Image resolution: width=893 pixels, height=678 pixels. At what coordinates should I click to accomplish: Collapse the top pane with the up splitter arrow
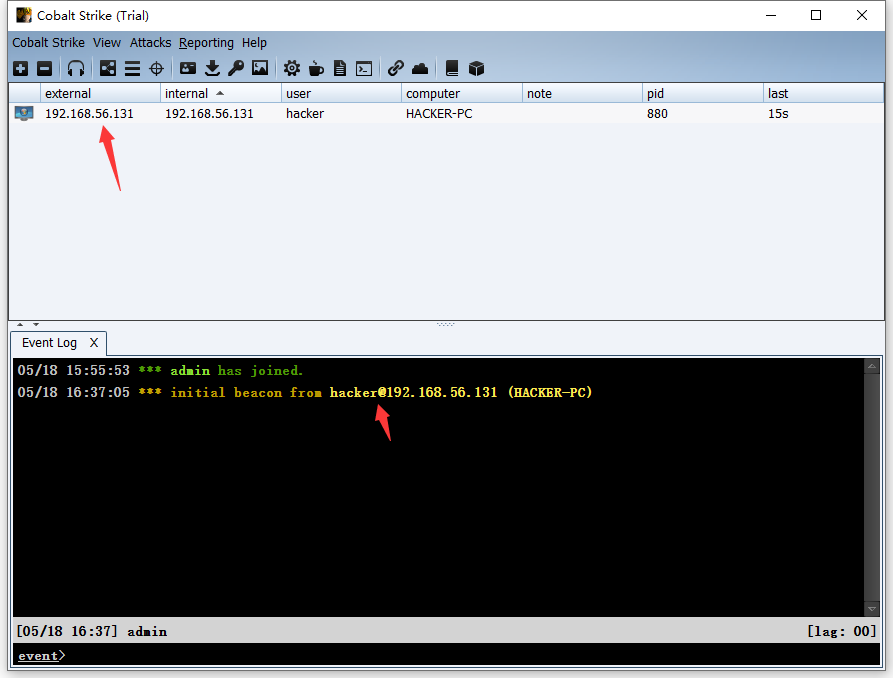(20, 324)
